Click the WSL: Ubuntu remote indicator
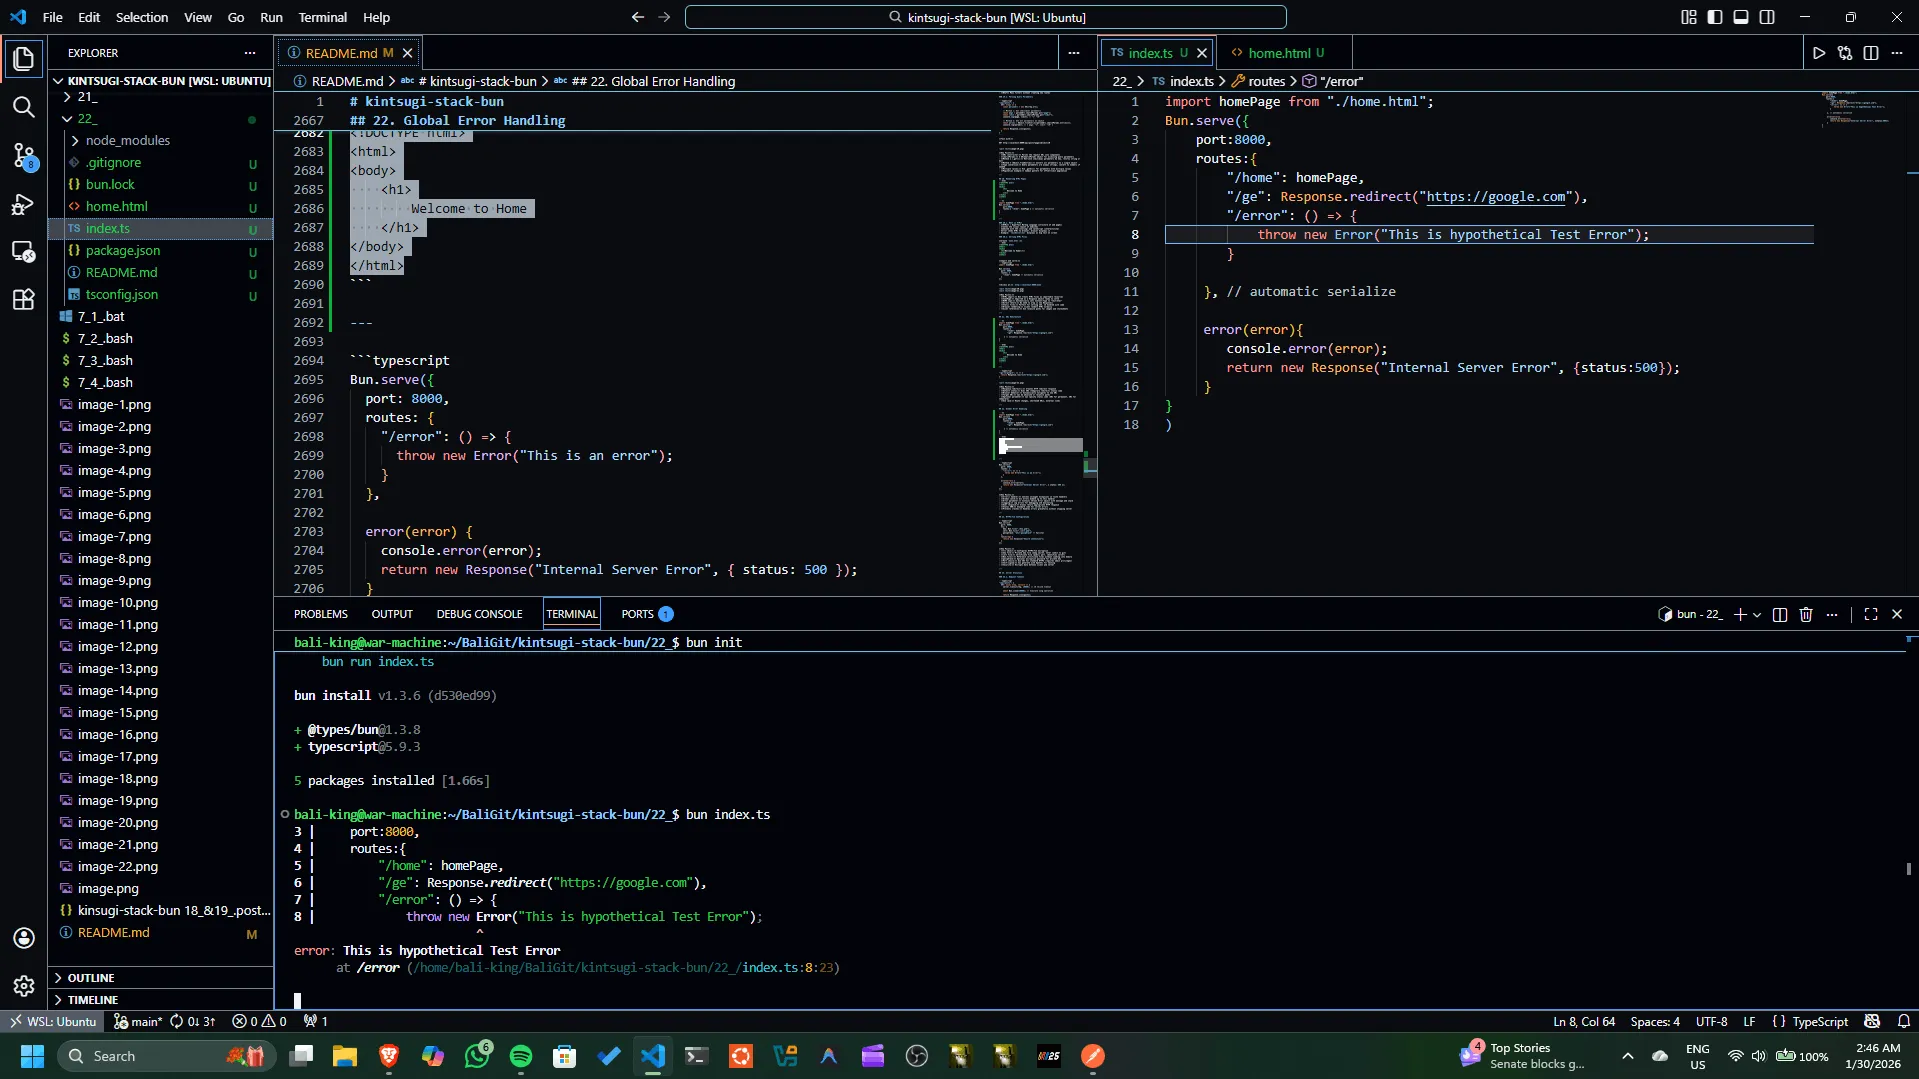1919x1079 pixels. click(x=53, y=1021)
